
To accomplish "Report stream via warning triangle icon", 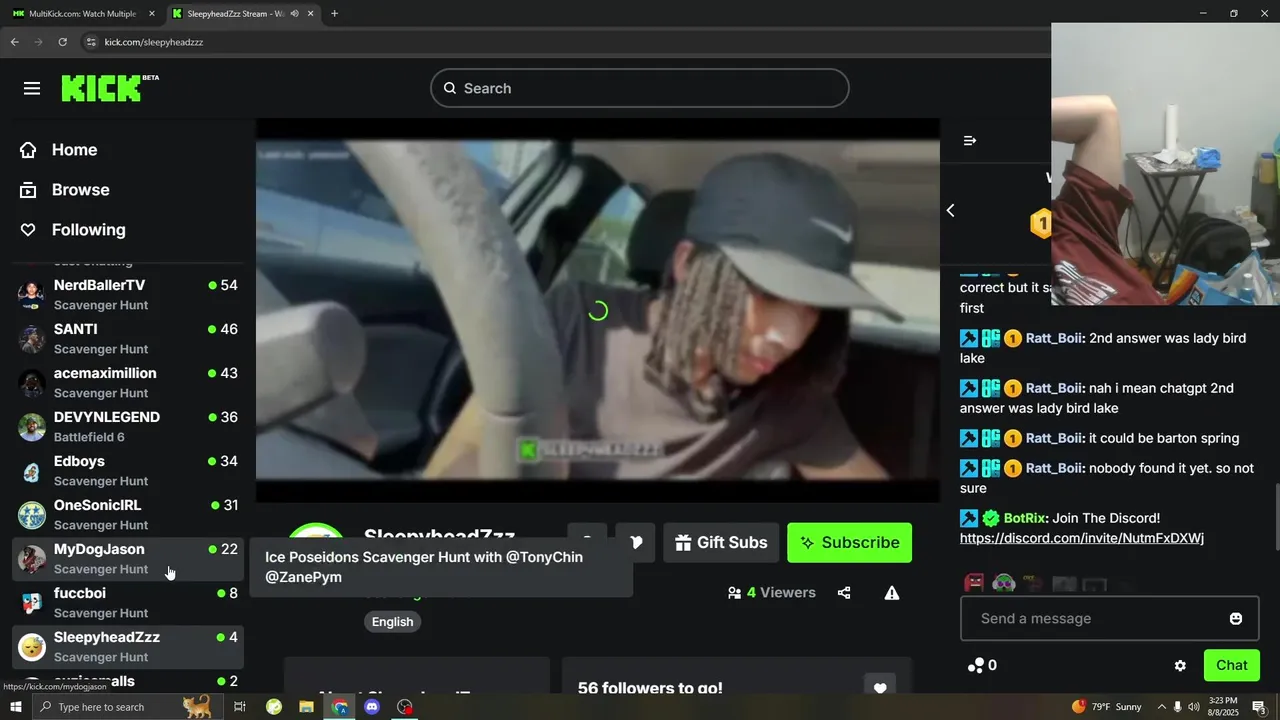I will pos(892,593).
